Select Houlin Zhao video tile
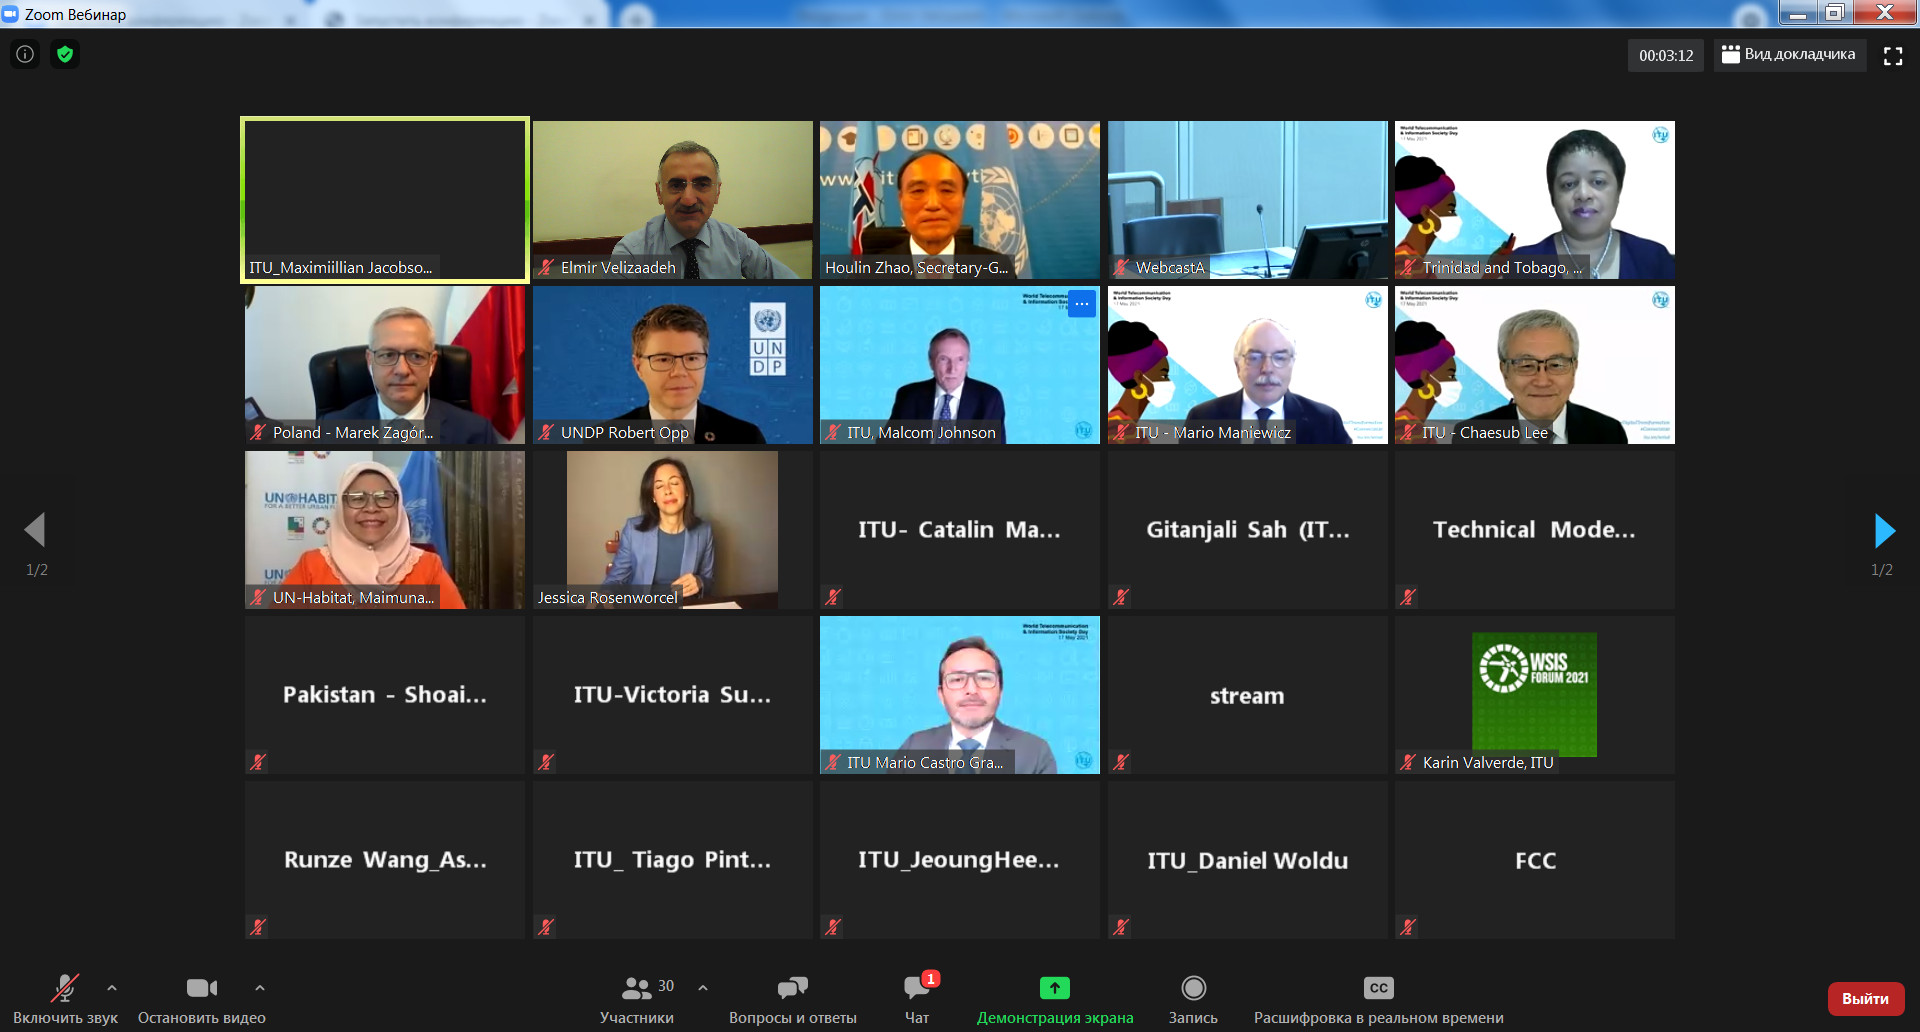The width and height of the screenshot is (1920, 1032). (x=960, y=200)
